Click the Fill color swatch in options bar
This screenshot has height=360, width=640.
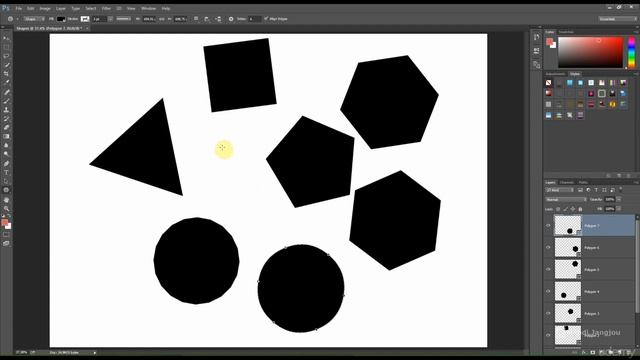[61, 19]
